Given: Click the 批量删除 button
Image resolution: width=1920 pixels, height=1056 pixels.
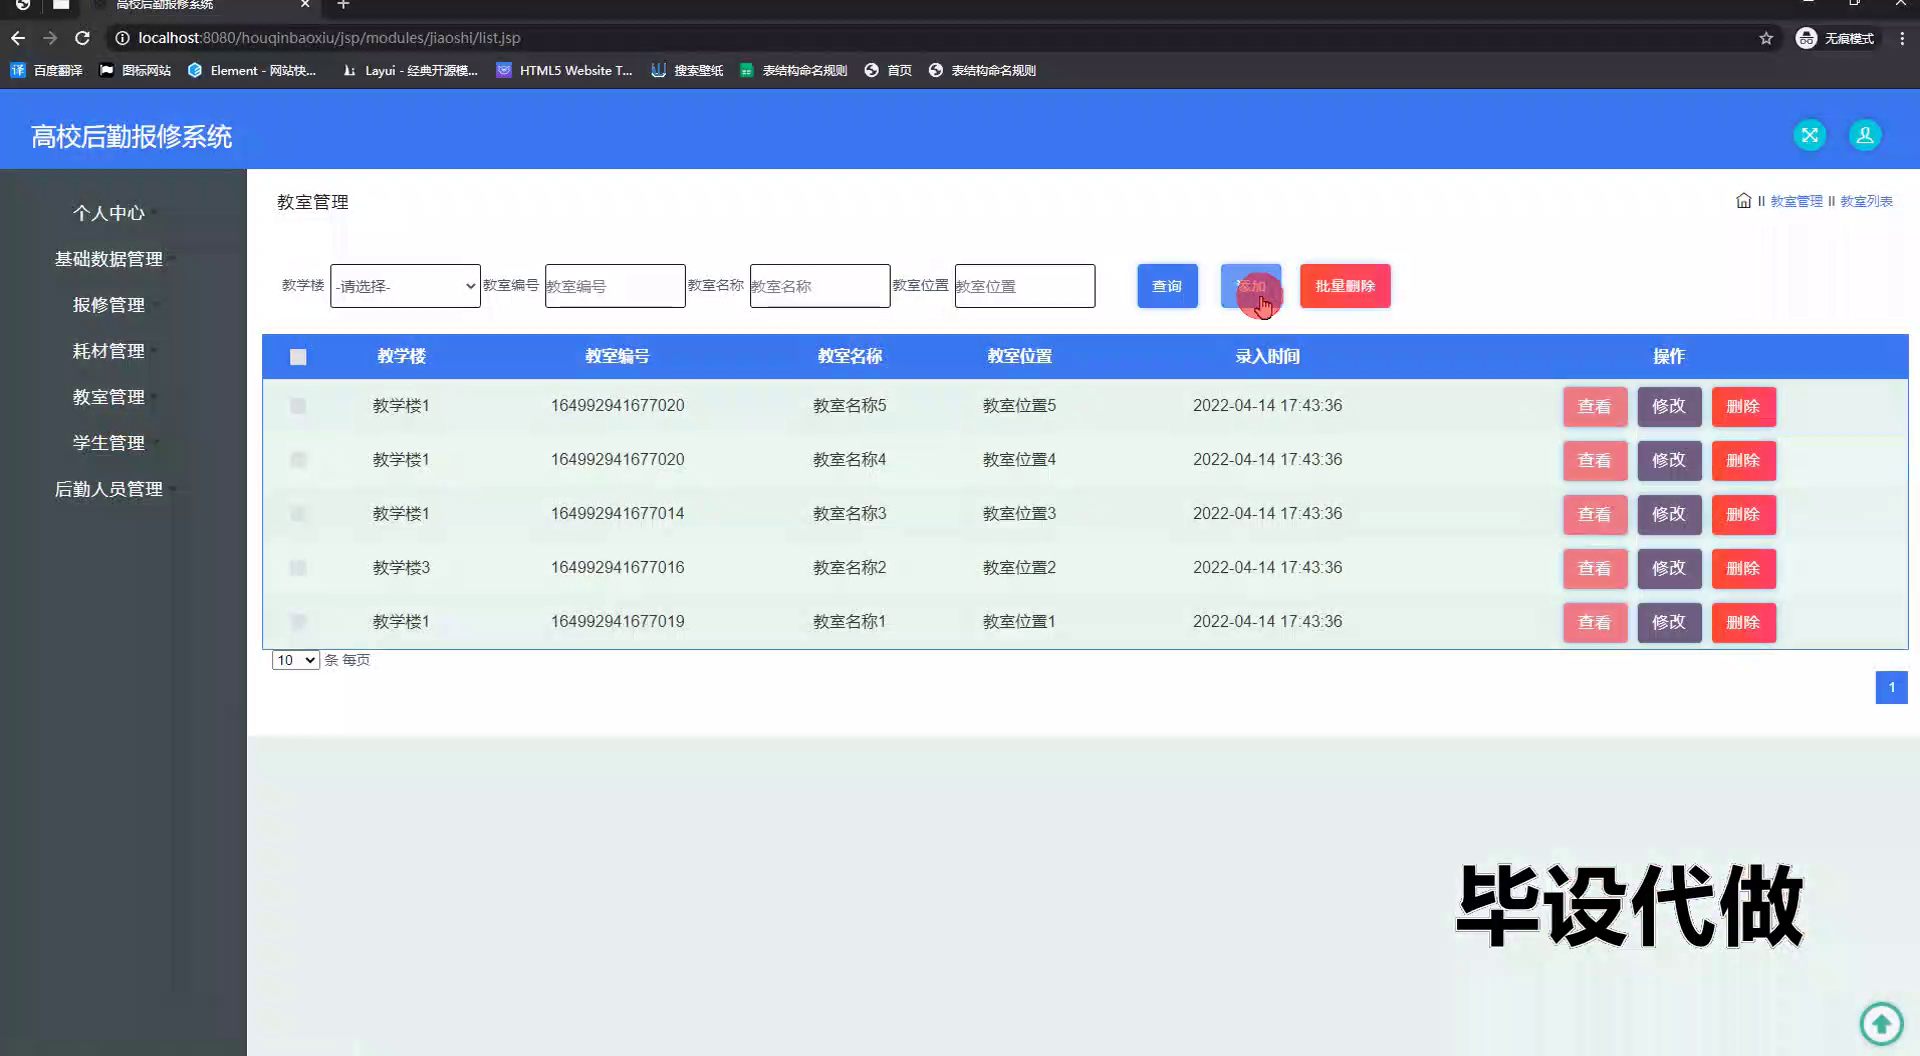Looking at the screenshot, I should click(x=1345, y=286).
